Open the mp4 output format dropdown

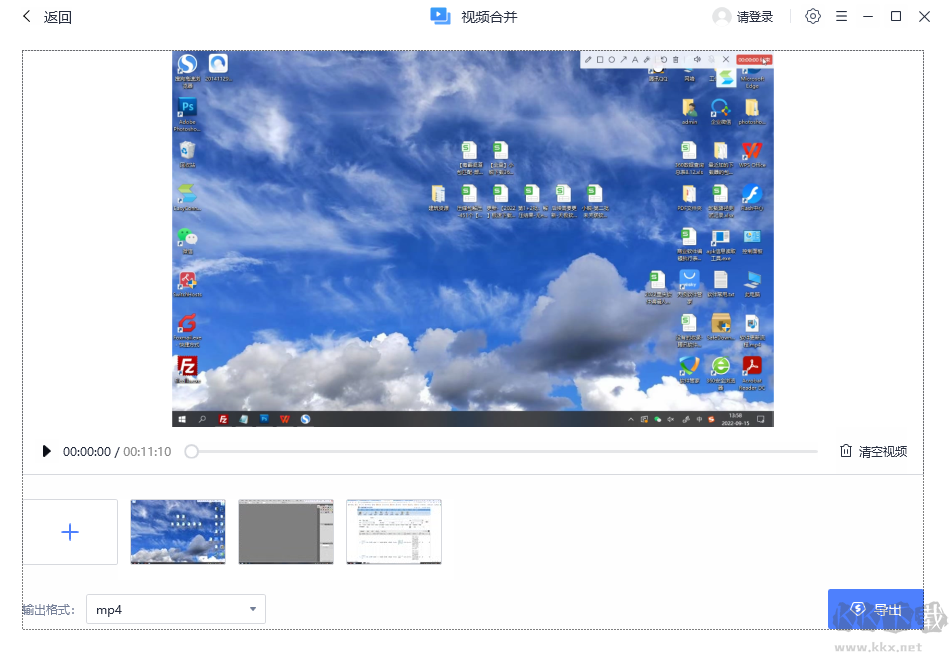(175, 609)
